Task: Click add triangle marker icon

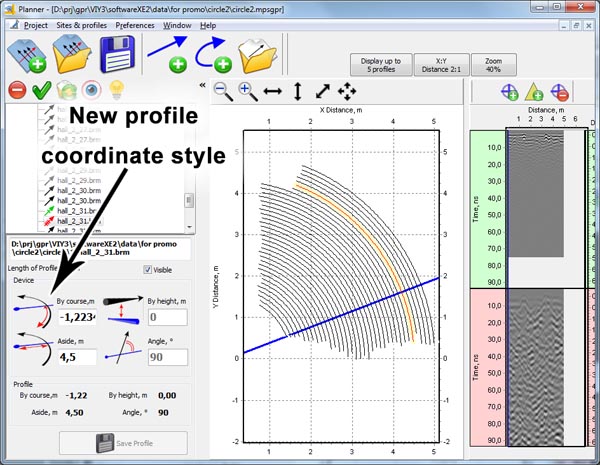Action: 534,92
